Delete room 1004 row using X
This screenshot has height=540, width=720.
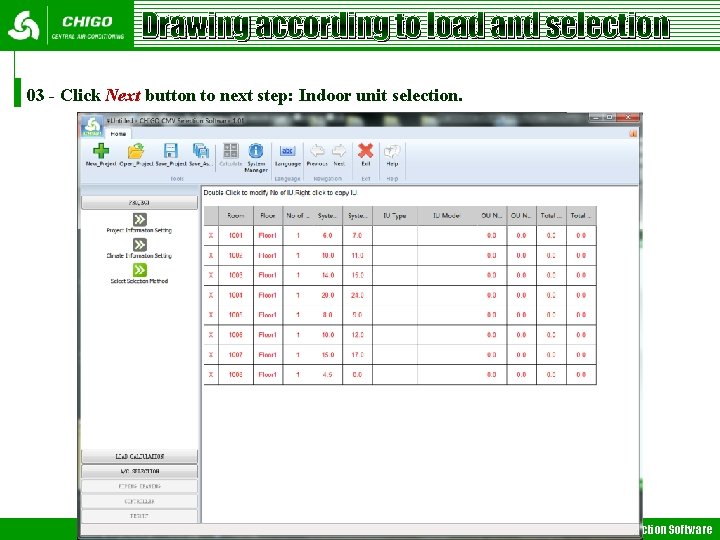[211, 295]
